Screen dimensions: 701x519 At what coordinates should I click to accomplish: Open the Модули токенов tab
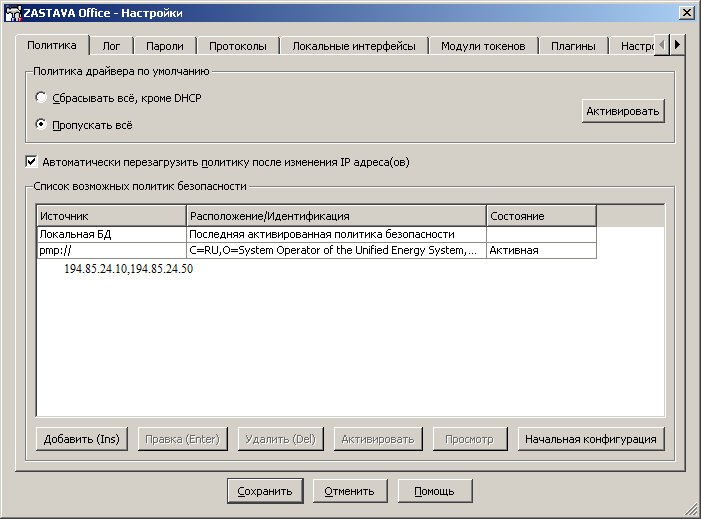(483, 46)
